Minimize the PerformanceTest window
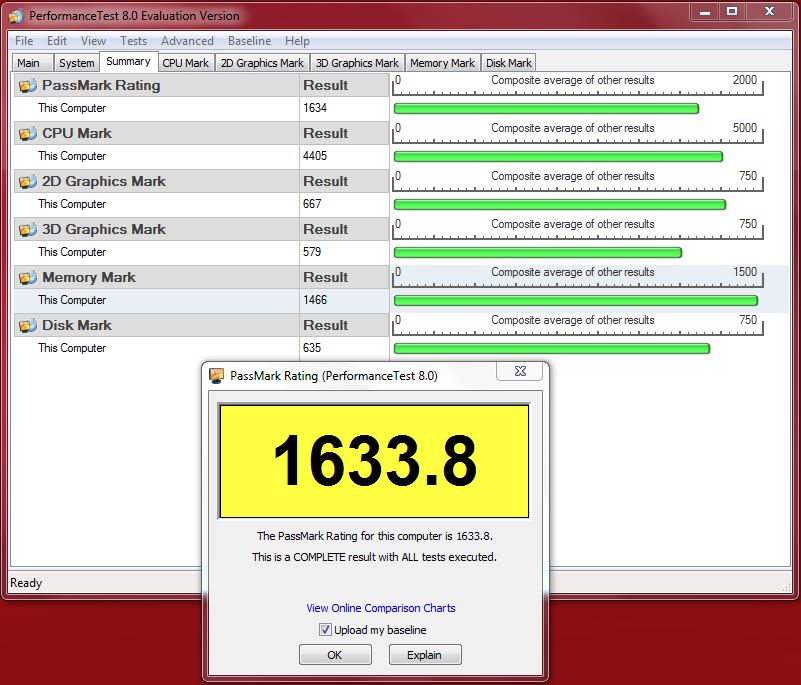Screen dimensions: 801x685 click(705, 12)
